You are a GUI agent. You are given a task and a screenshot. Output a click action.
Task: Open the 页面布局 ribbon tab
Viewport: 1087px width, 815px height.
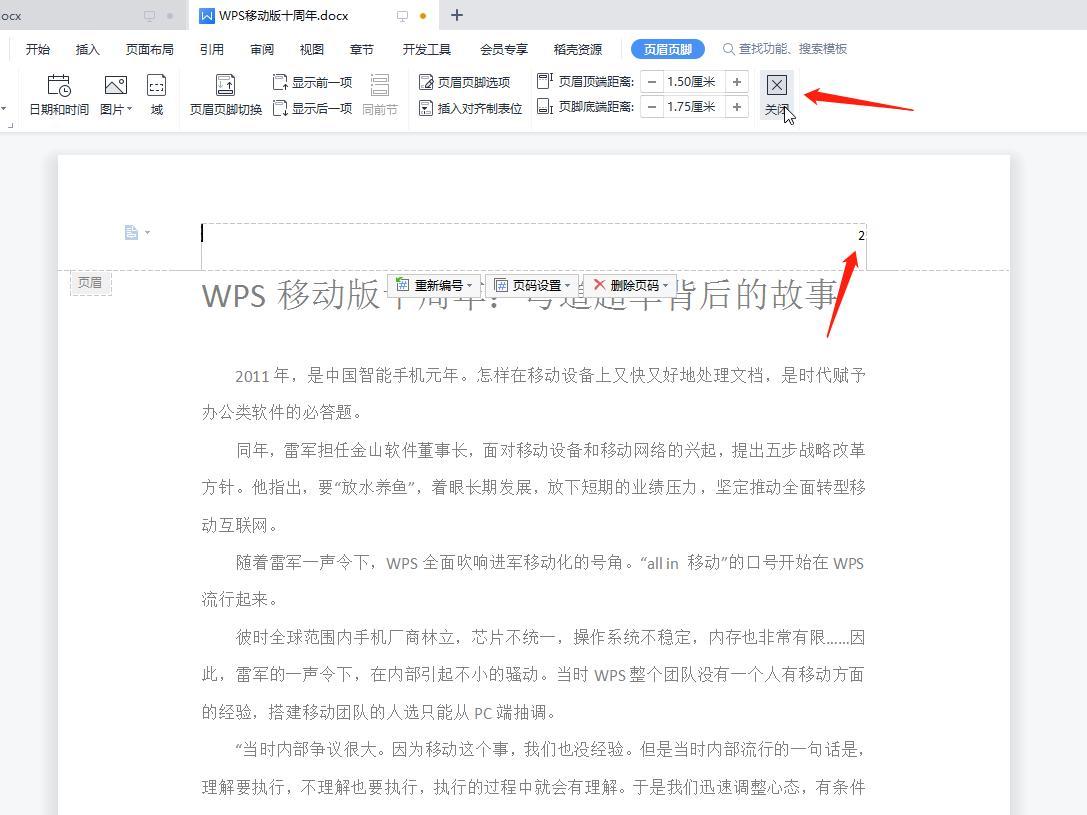150,49
